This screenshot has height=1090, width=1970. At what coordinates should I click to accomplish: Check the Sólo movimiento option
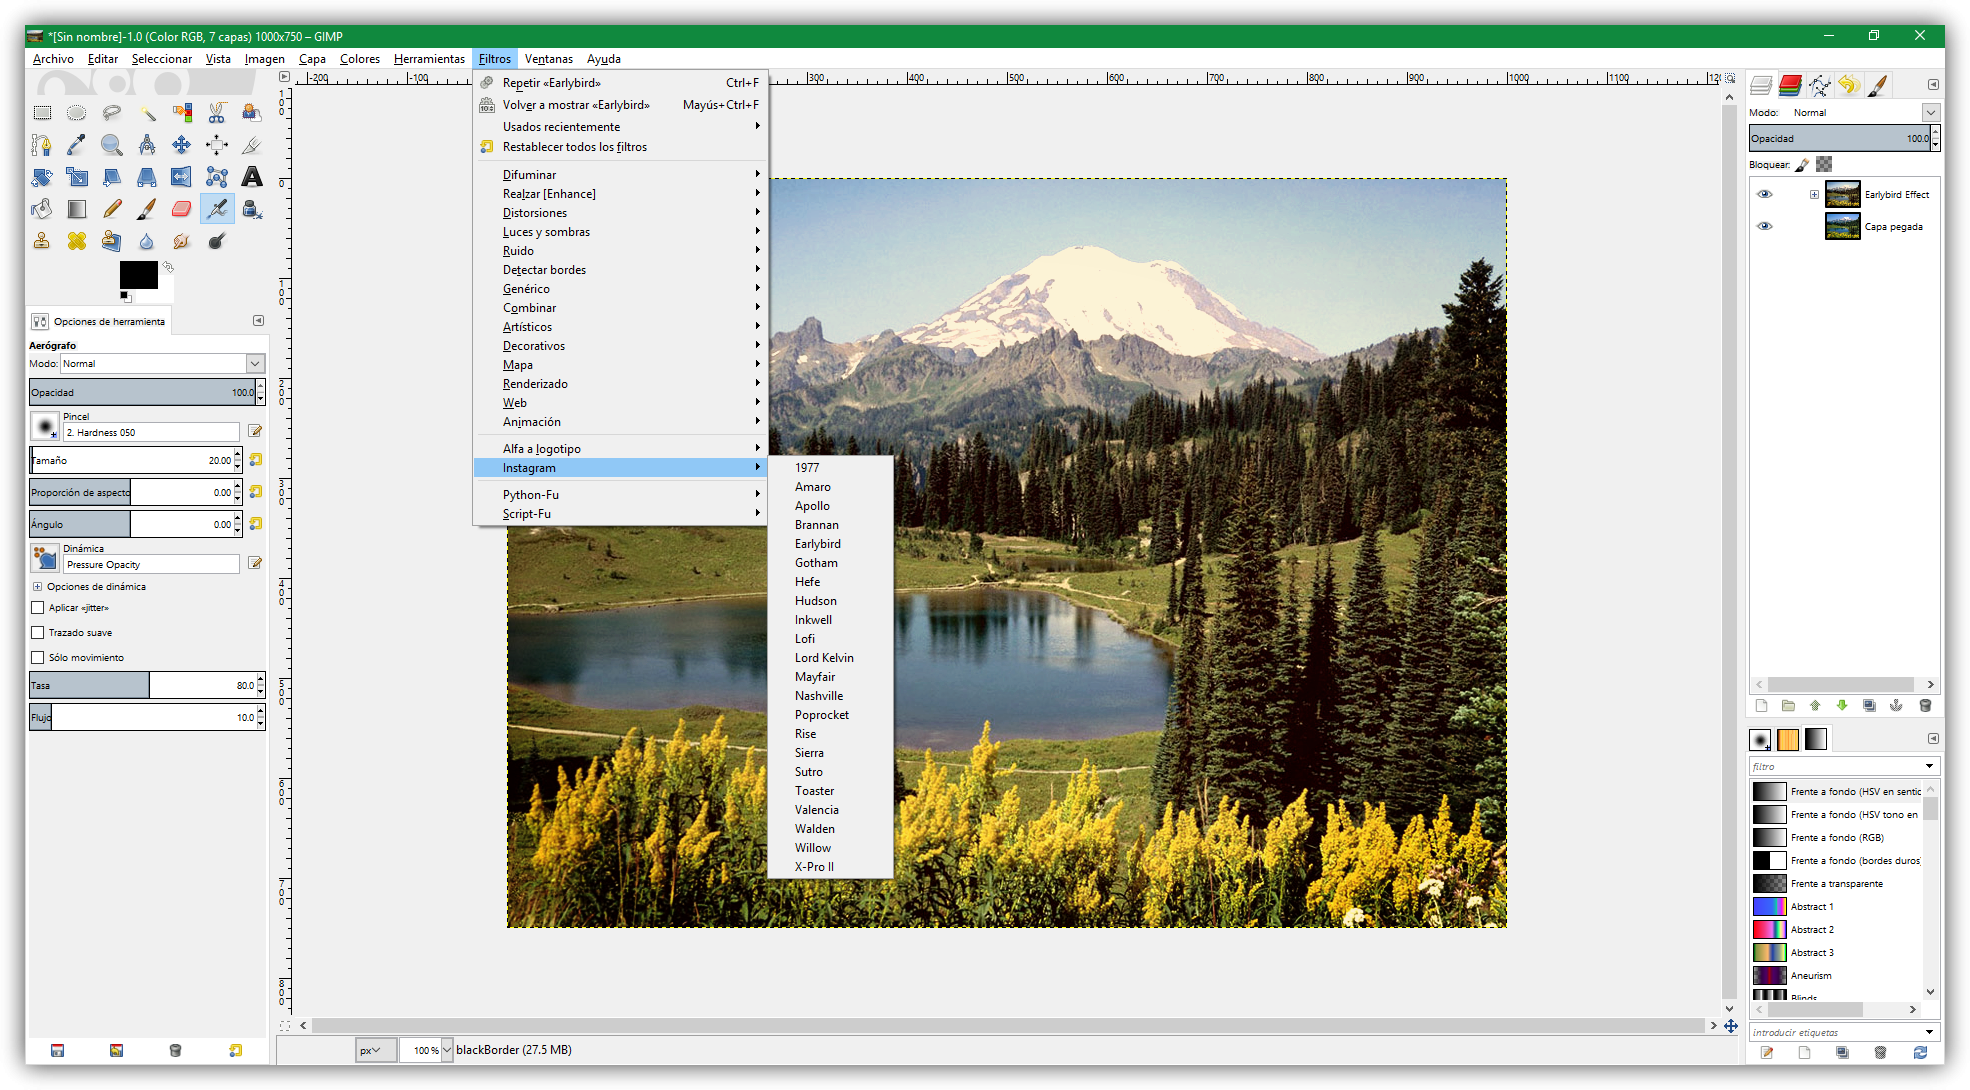tap(38, 658)
